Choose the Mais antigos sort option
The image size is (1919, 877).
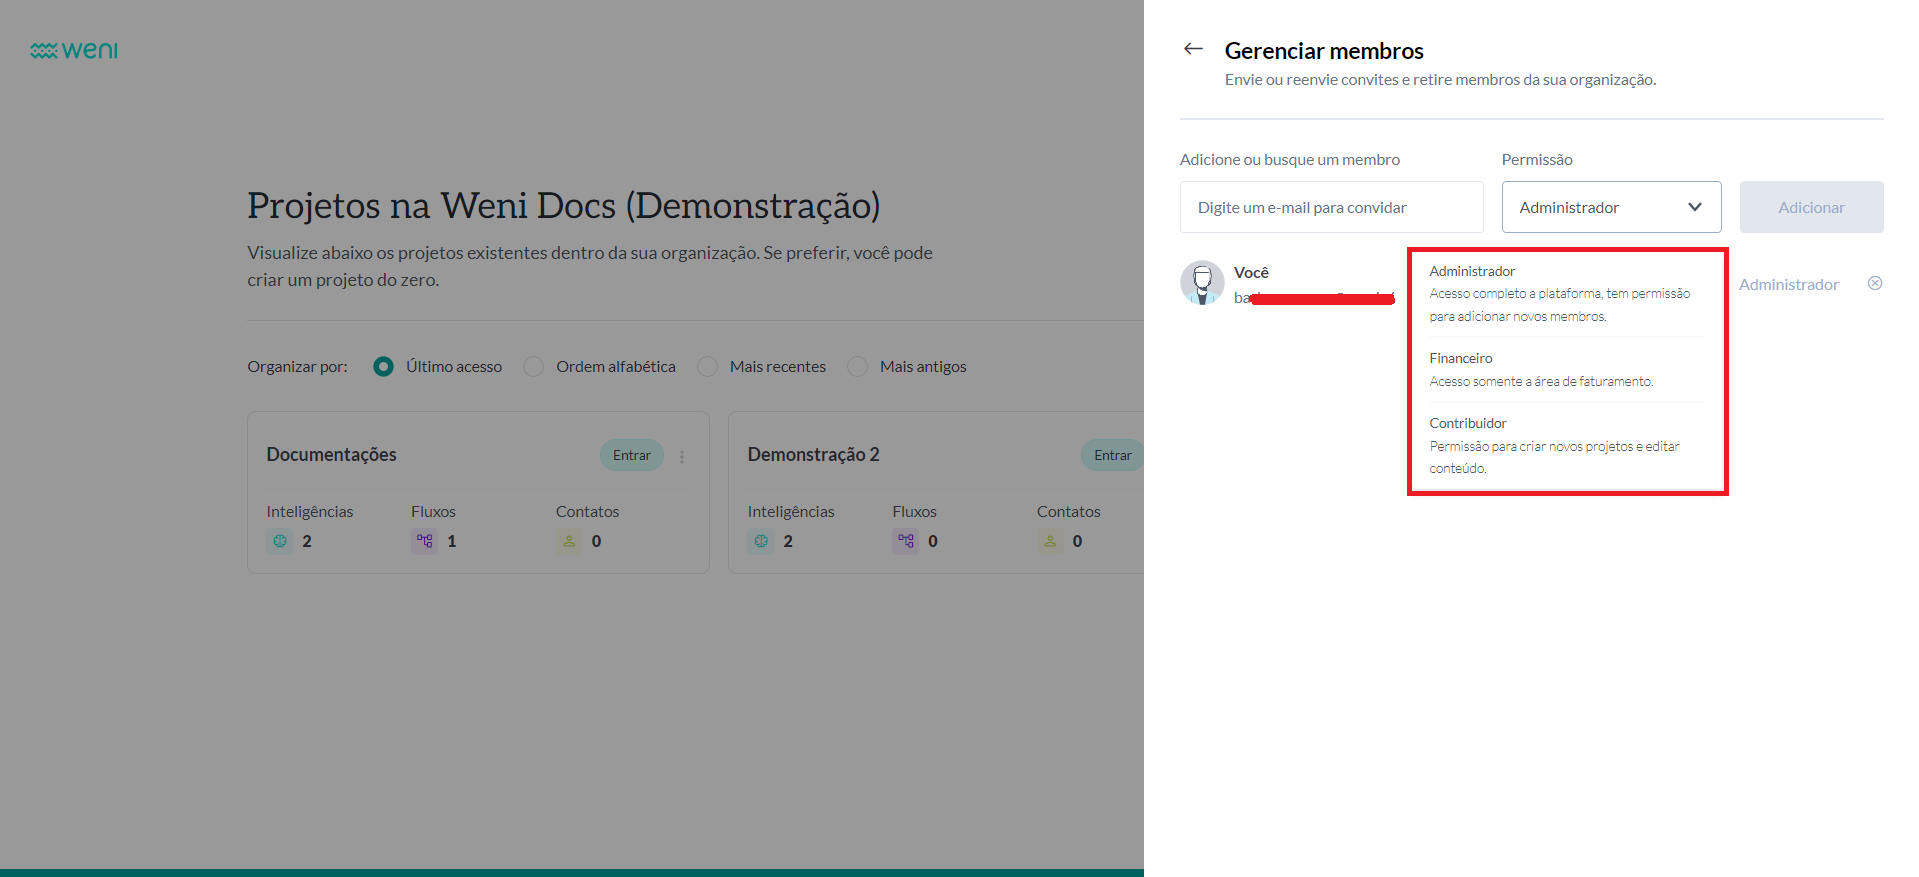(857, 367)
